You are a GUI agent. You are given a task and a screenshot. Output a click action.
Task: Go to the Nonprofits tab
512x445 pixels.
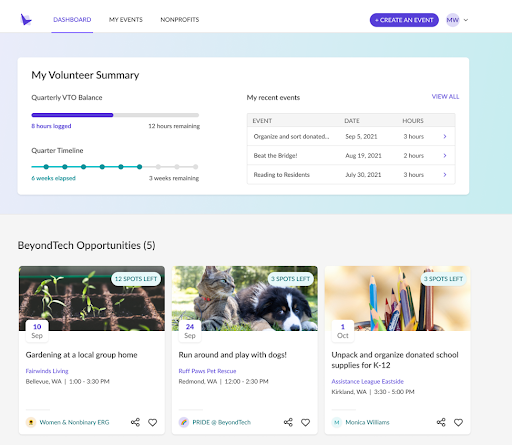180,20
